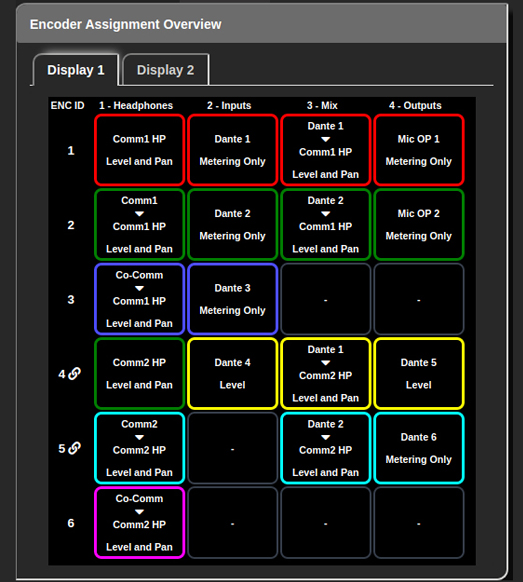523x582 pixels.
Task: Open the Dante 5 Level output cell
Action: 419,373
